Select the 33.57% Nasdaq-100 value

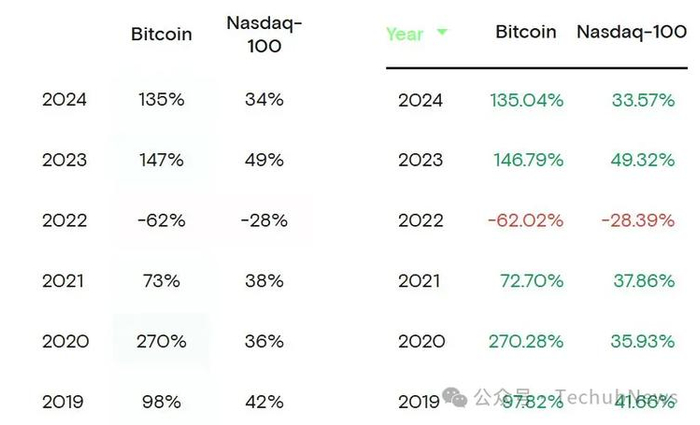tap(643, 100)
